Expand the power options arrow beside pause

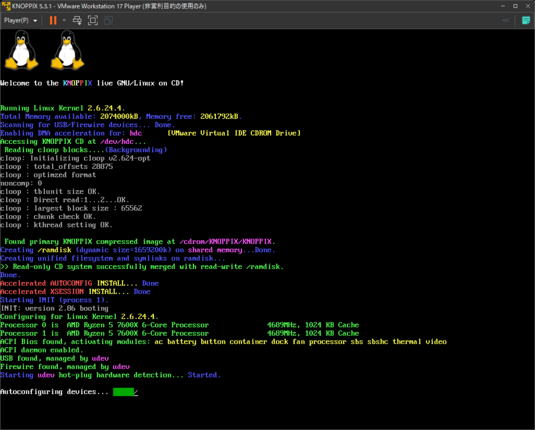[64, 20]
